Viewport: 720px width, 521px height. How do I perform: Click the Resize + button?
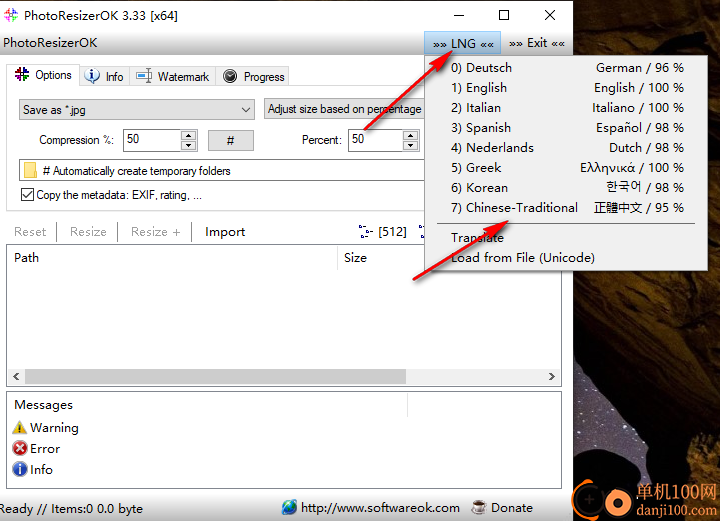155,231
